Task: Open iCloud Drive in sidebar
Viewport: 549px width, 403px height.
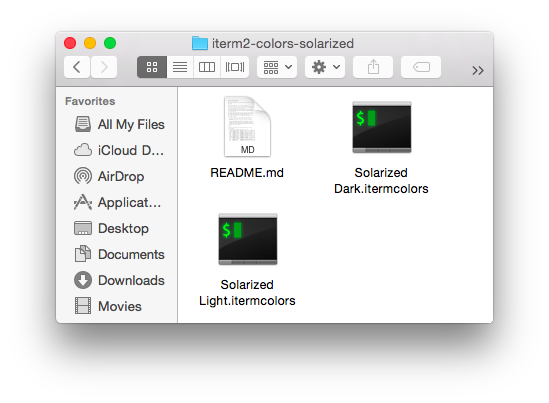Action: [x=119, y=150]
